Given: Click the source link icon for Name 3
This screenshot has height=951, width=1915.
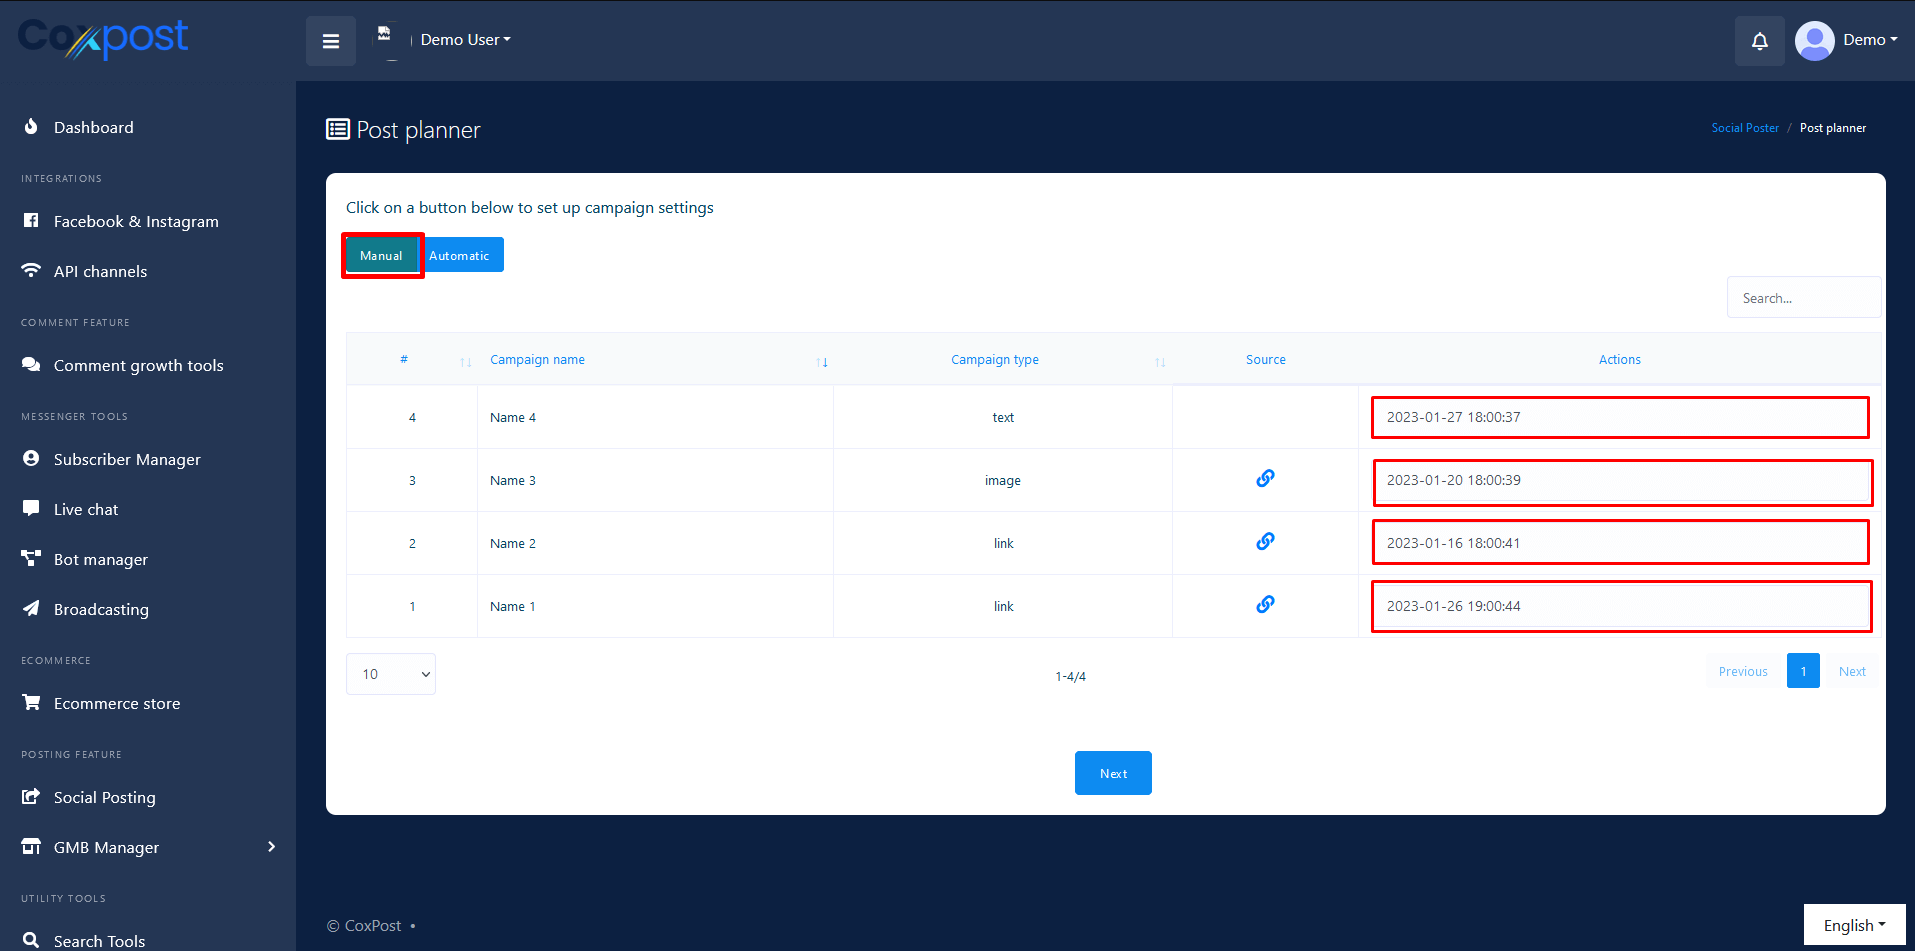Looking at the screenshot, I should [x=1265, y=479].
